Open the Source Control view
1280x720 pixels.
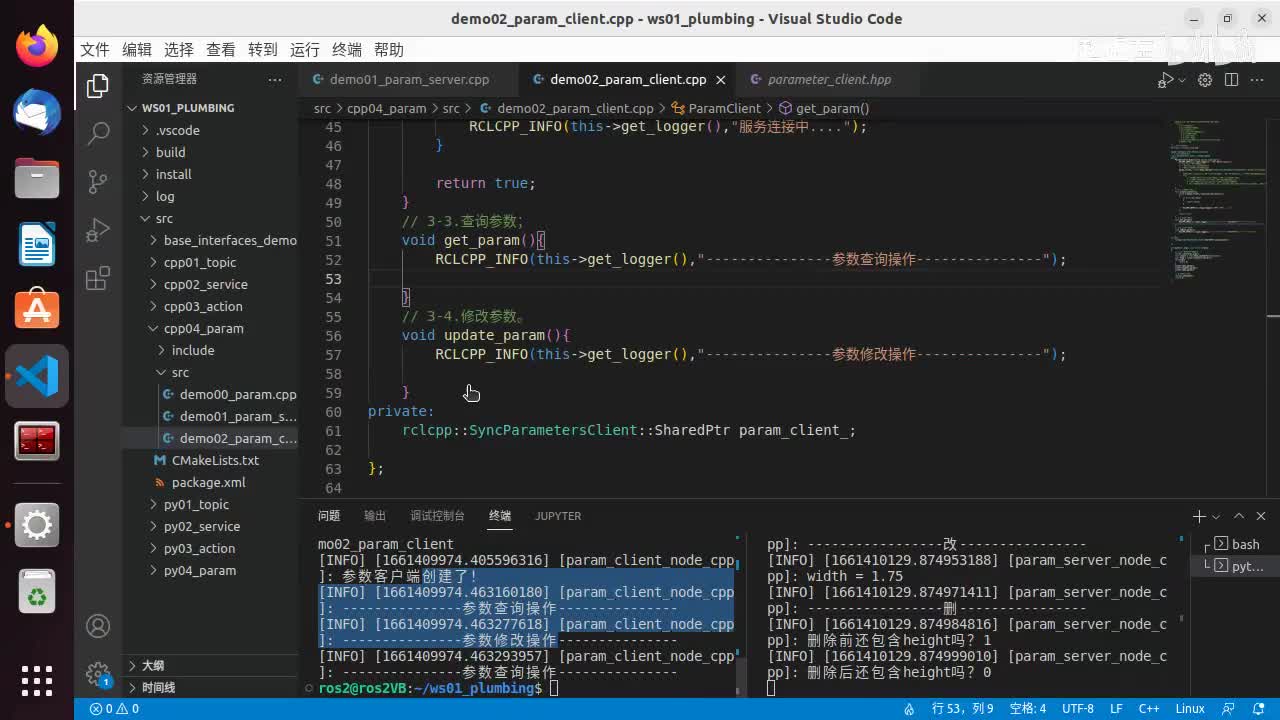(98, 181)
